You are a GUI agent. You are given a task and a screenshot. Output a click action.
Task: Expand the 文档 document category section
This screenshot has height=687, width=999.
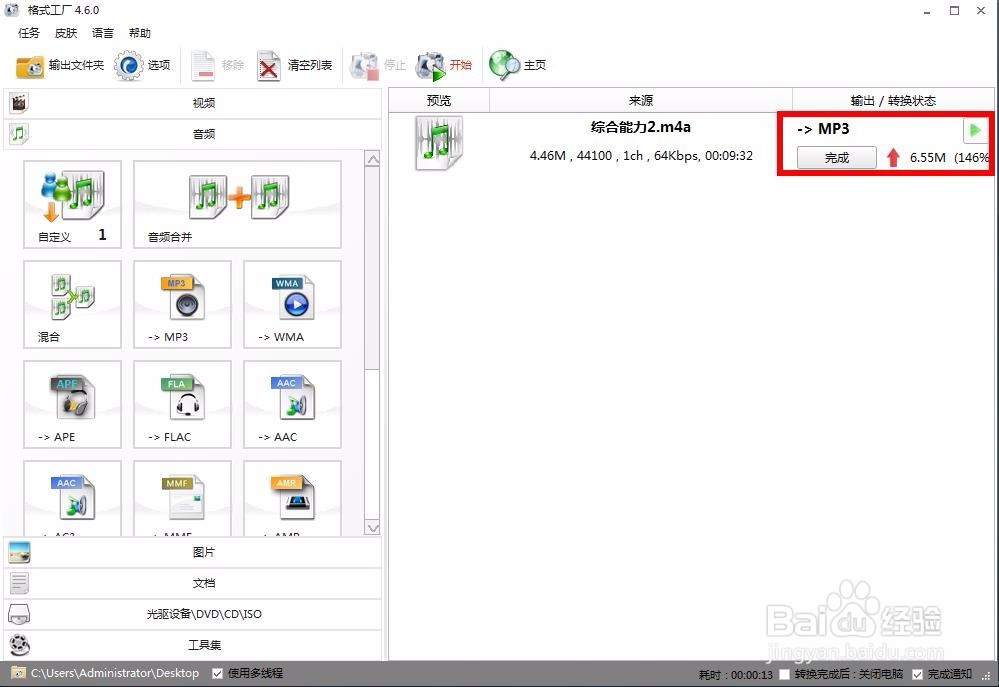click(193, 583)
